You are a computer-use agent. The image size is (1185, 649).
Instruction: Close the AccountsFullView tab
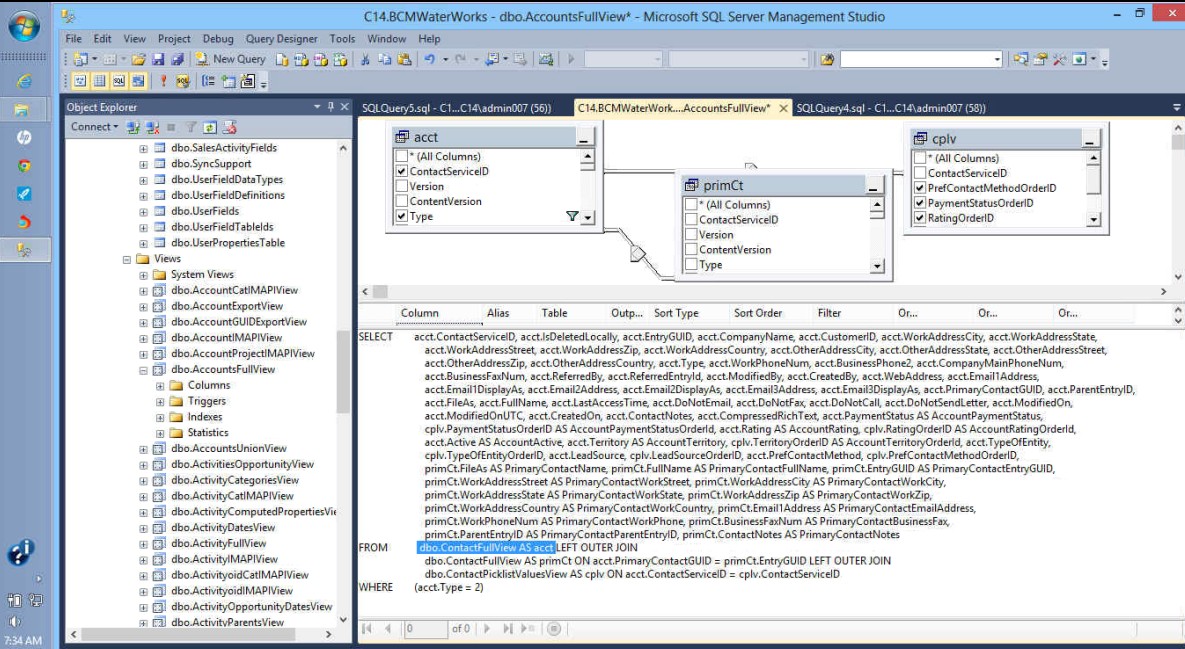click(x=784, y=109)
